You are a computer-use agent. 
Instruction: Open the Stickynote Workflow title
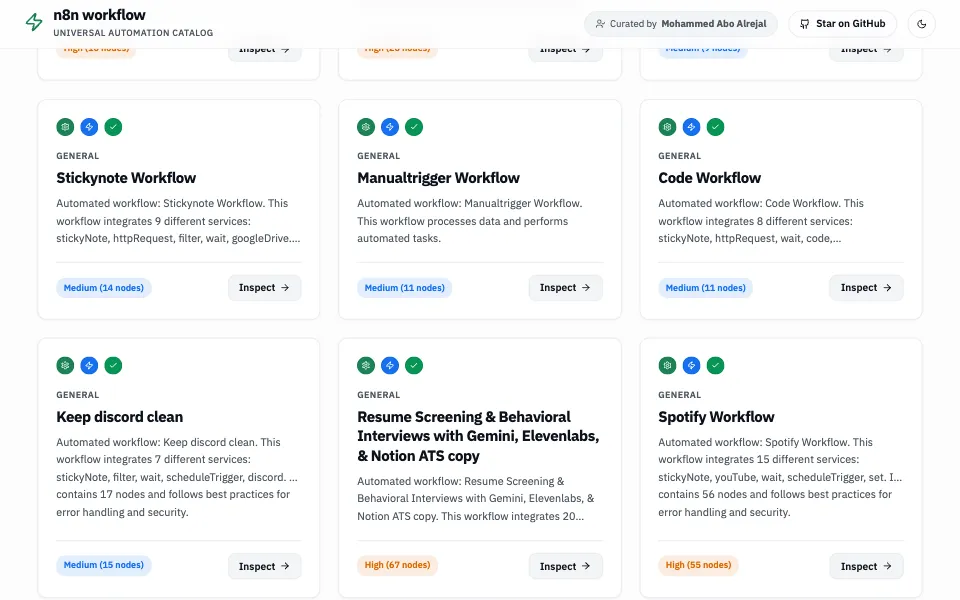(126, 178)
